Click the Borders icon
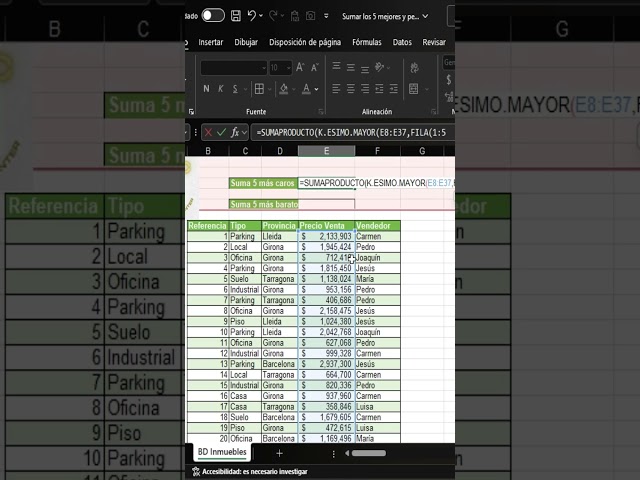Viewport: 640px width, 480px height. coord(259,89)
